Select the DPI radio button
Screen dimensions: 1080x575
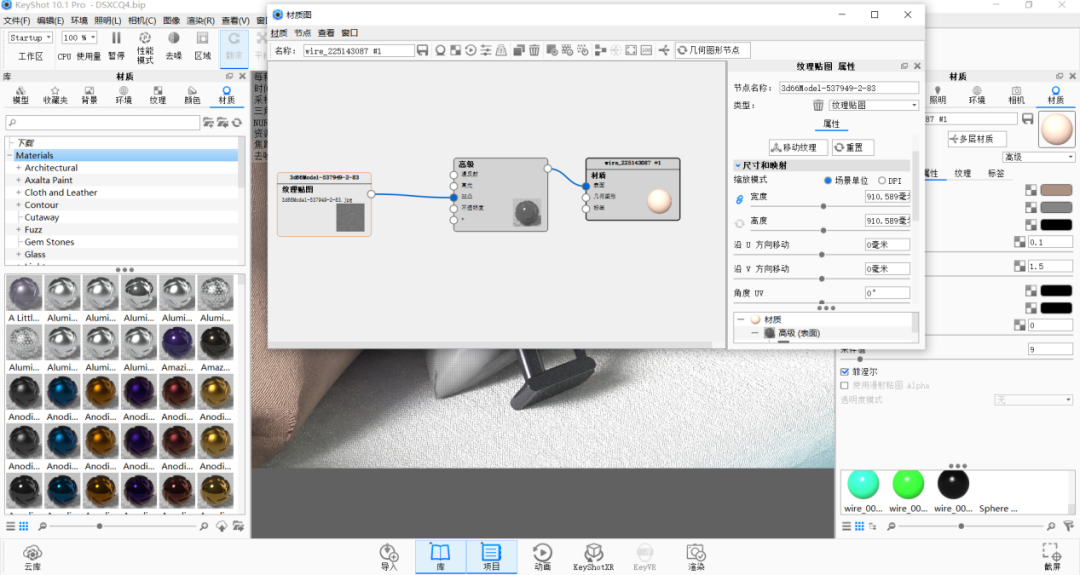pos(882,180)
